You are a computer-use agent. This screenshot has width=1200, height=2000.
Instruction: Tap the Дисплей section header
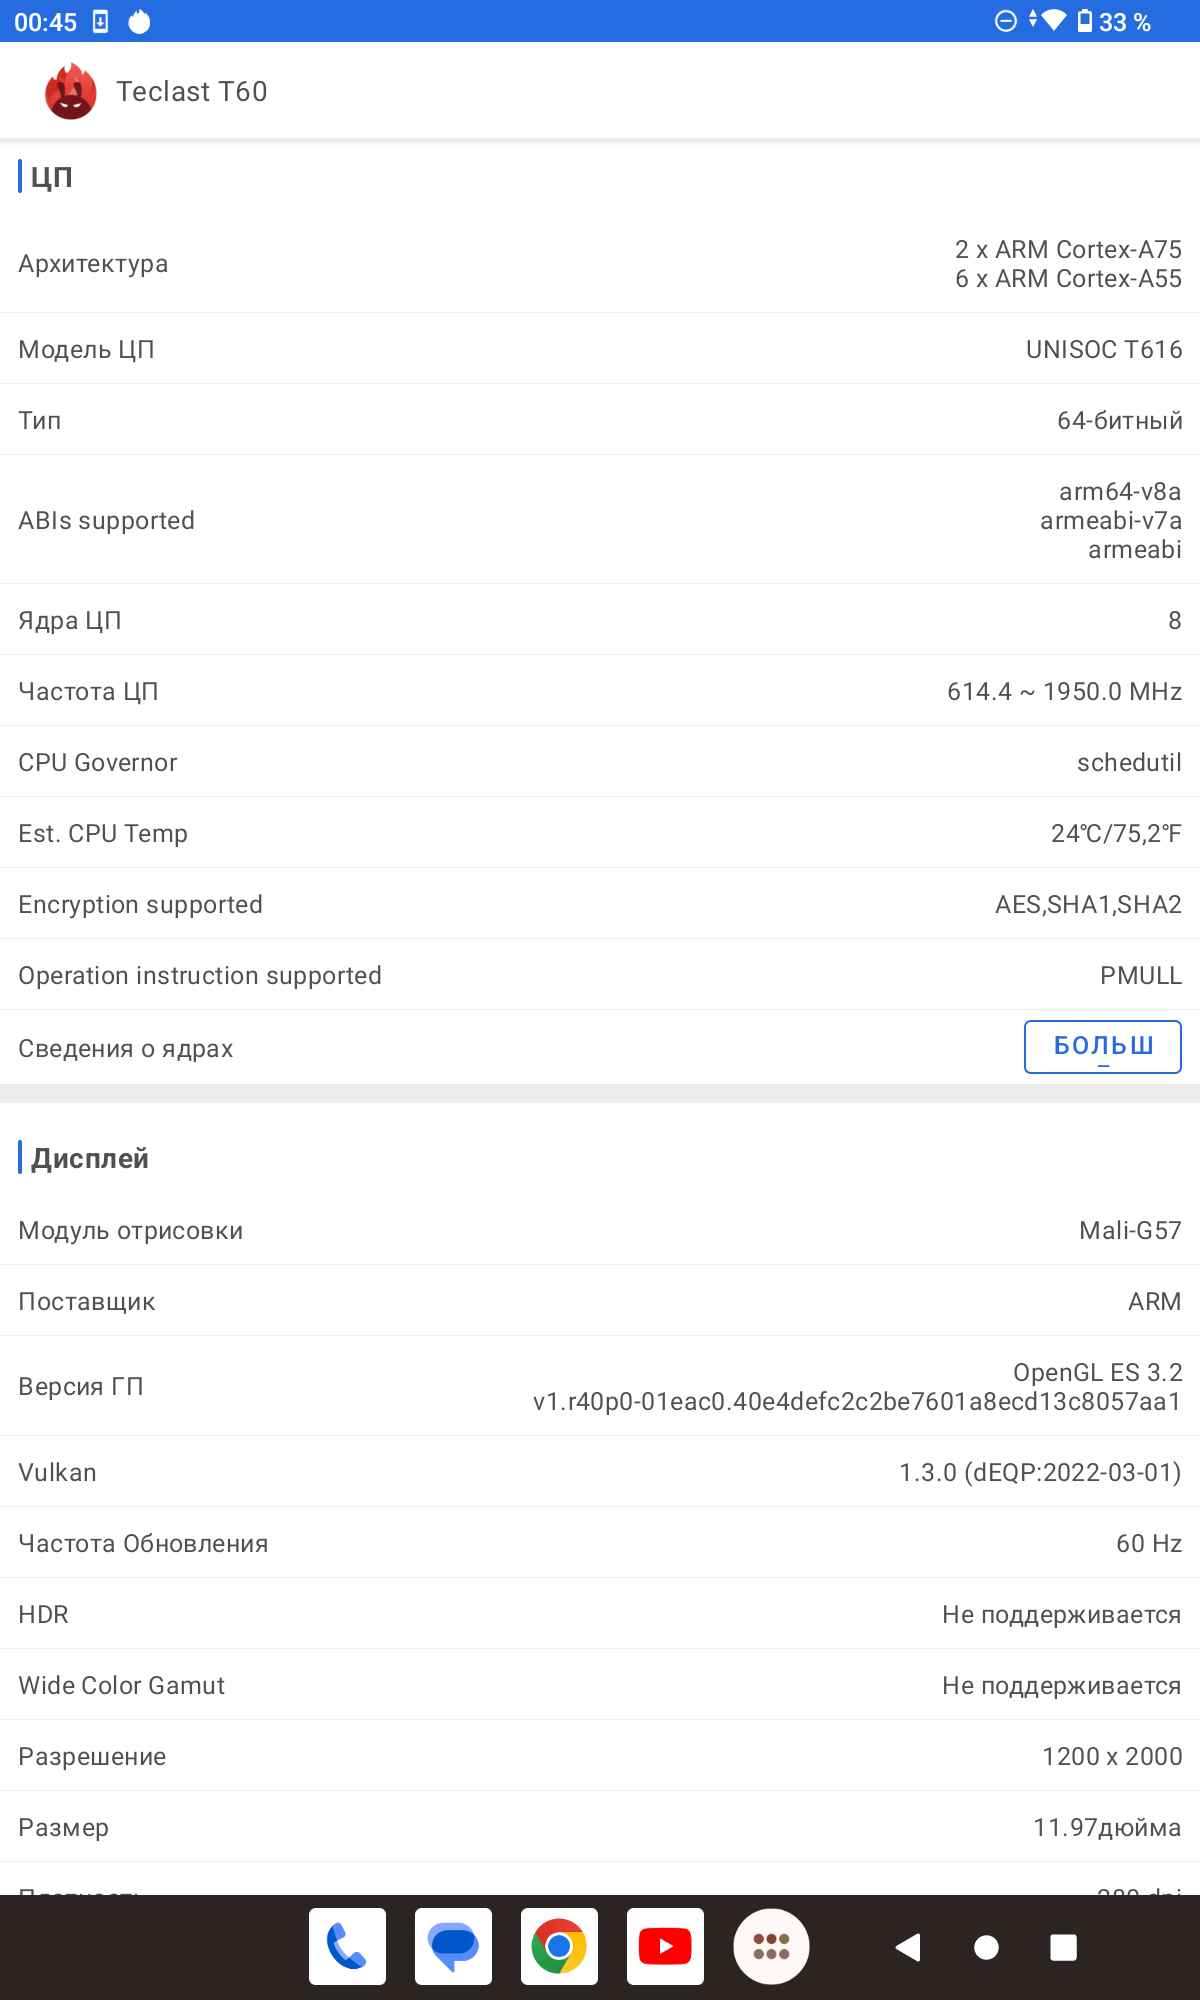coord(89,1158)
